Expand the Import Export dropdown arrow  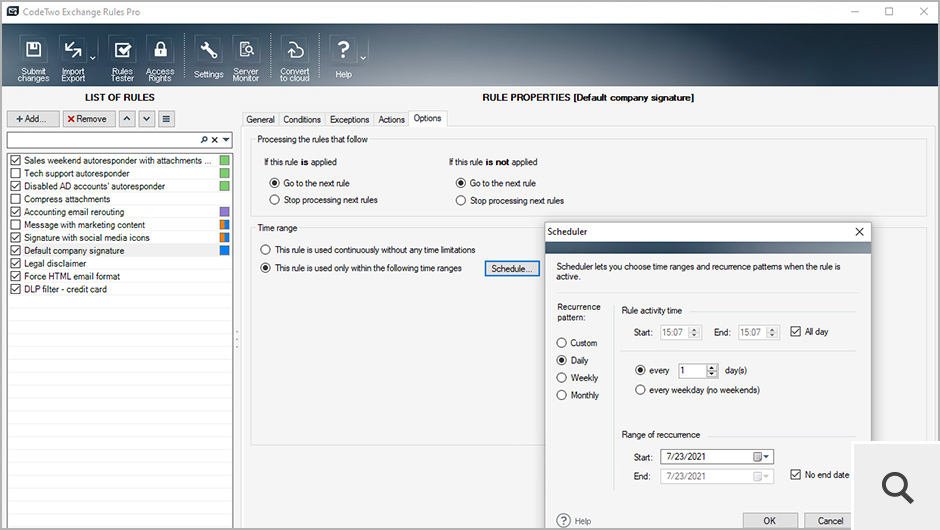93,58
